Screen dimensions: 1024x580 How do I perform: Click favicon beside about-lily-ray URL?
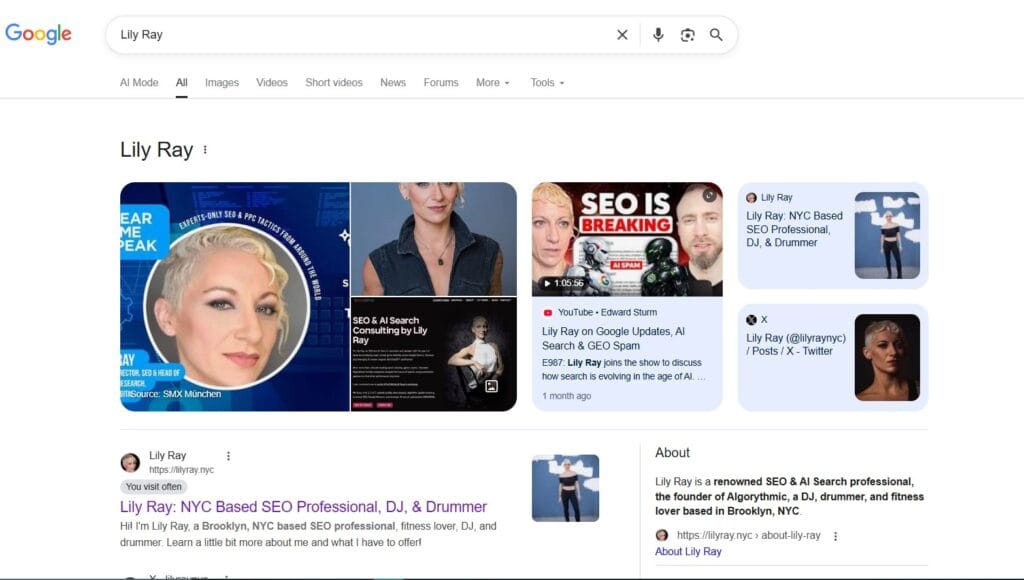(x=662, y=535)
